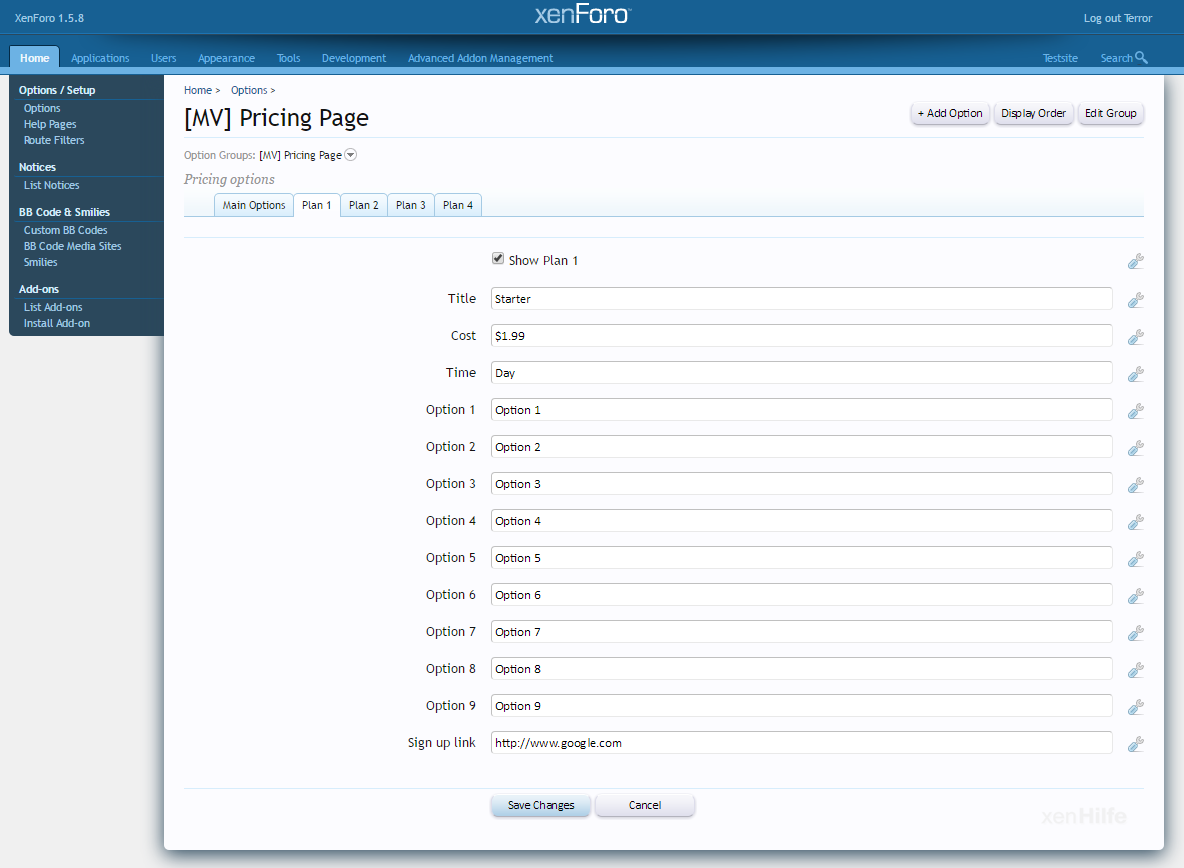The height and width of the screenshot is (868, 1184).
Task: Click the Cost input showing $1.99
Action: tap(801, 336)
